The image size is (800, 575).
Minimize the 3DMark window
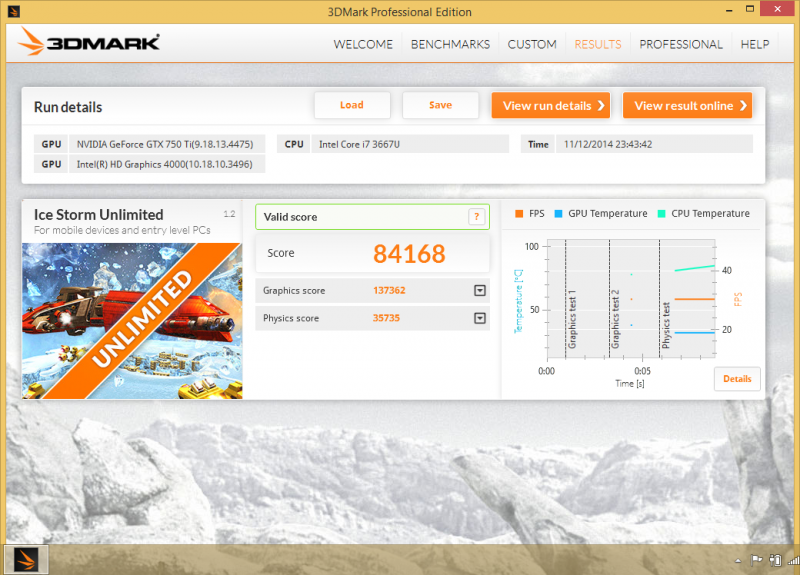(729, 10)
